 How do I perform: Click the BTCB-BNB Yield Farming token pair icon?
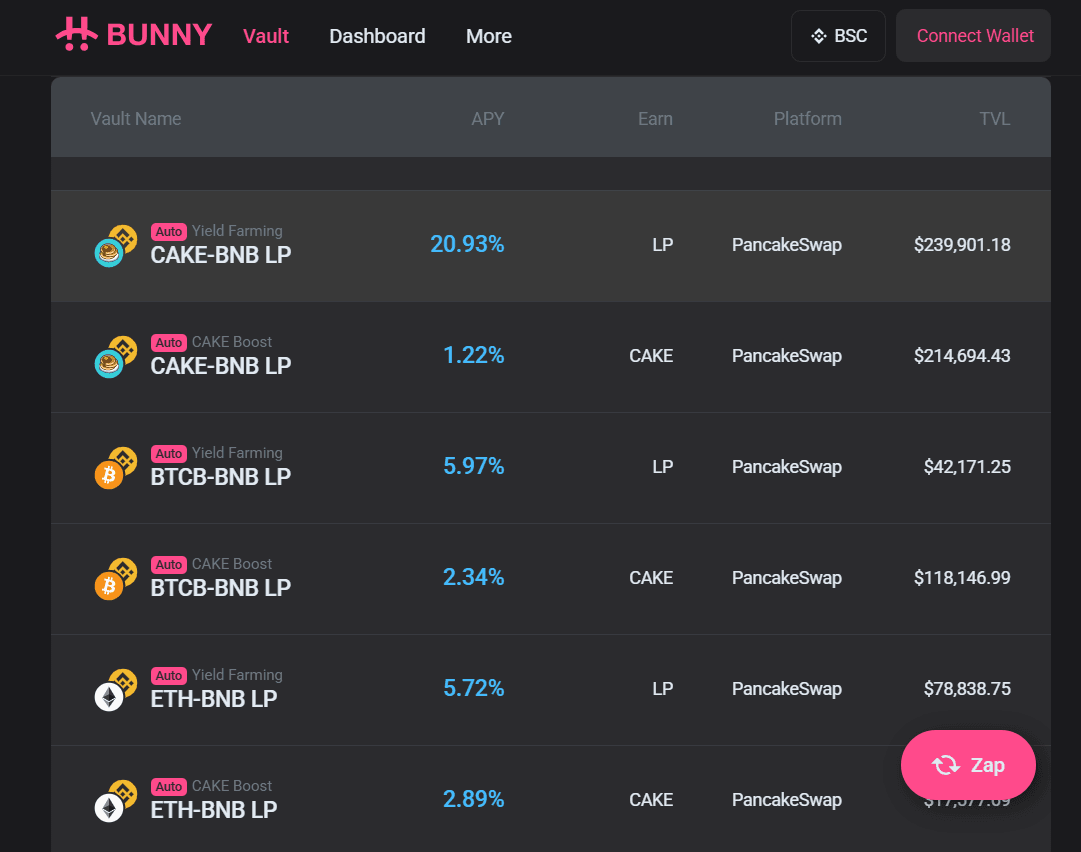click(x=116, y=468)
